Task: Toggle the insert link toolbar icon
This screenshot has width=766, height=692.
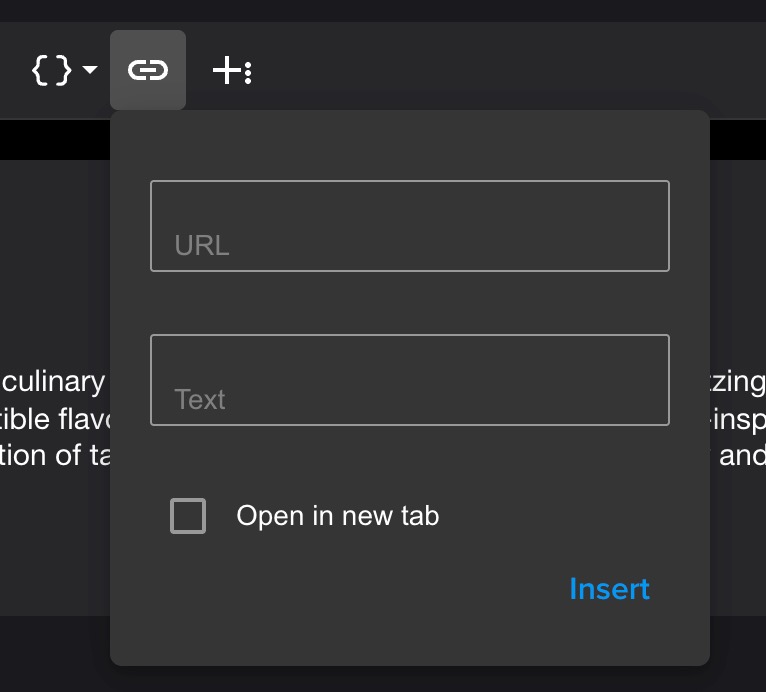Action: pyautogui.click(x=148, y=70)
